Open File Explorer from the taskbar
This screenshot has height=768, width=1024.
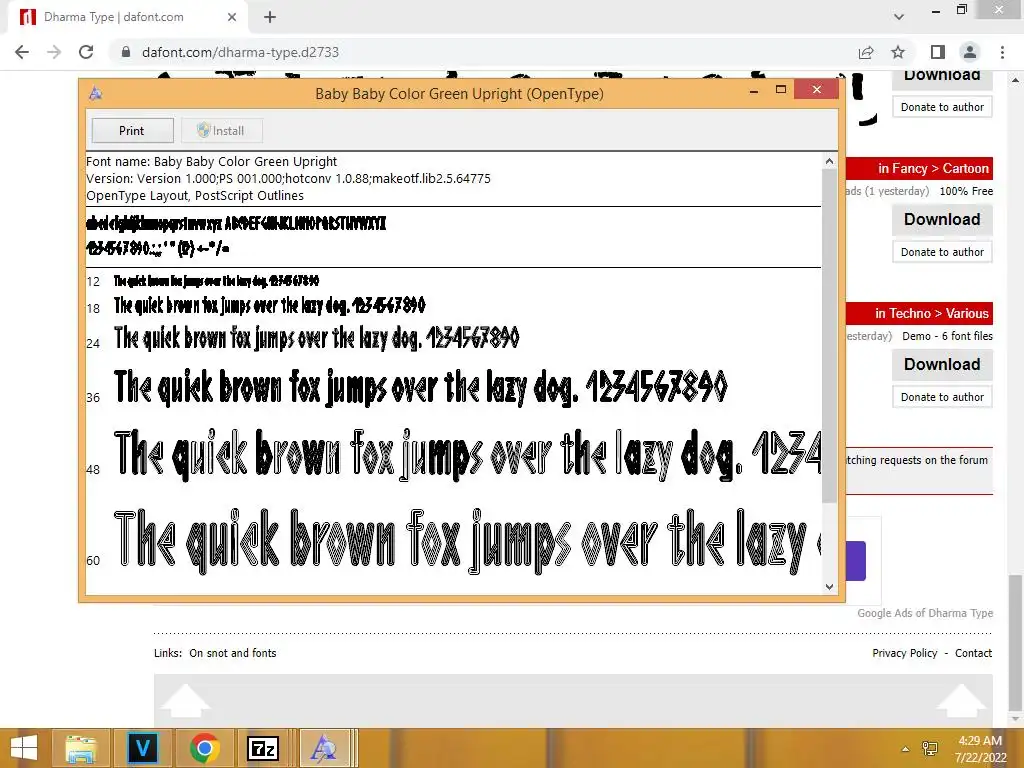(80, 748)
